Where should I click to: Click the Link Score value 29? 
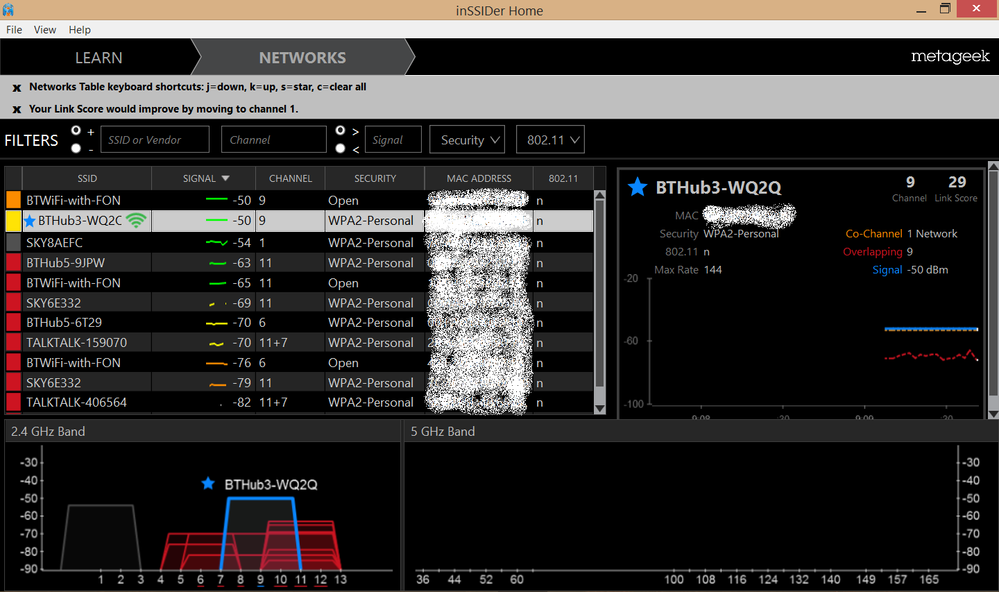[957, 182]
